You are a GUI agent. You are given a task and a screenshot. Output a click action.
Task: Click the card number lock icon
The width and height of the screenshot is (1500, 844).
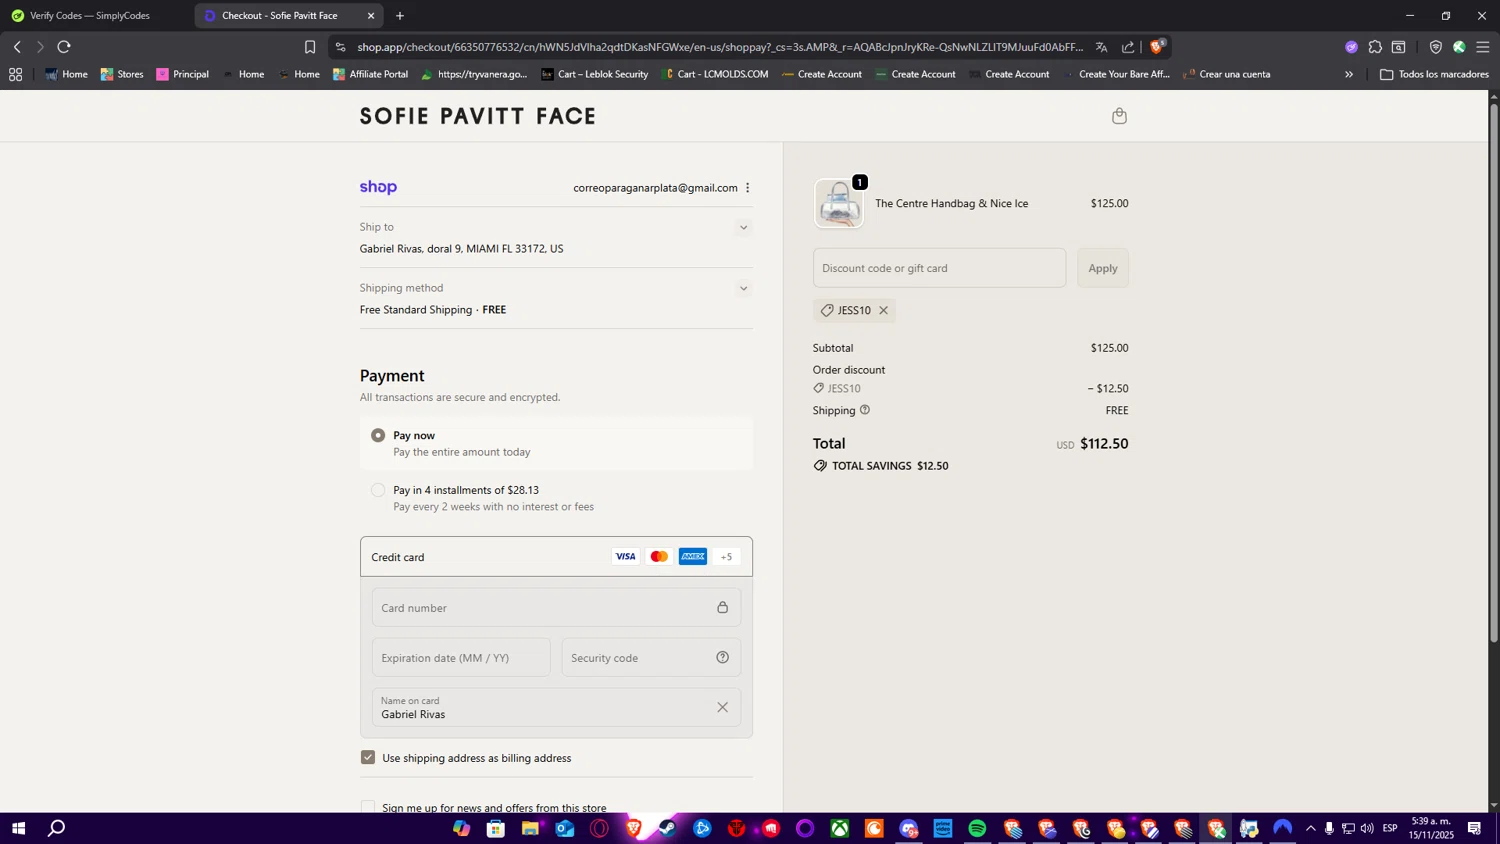(722, 607)
